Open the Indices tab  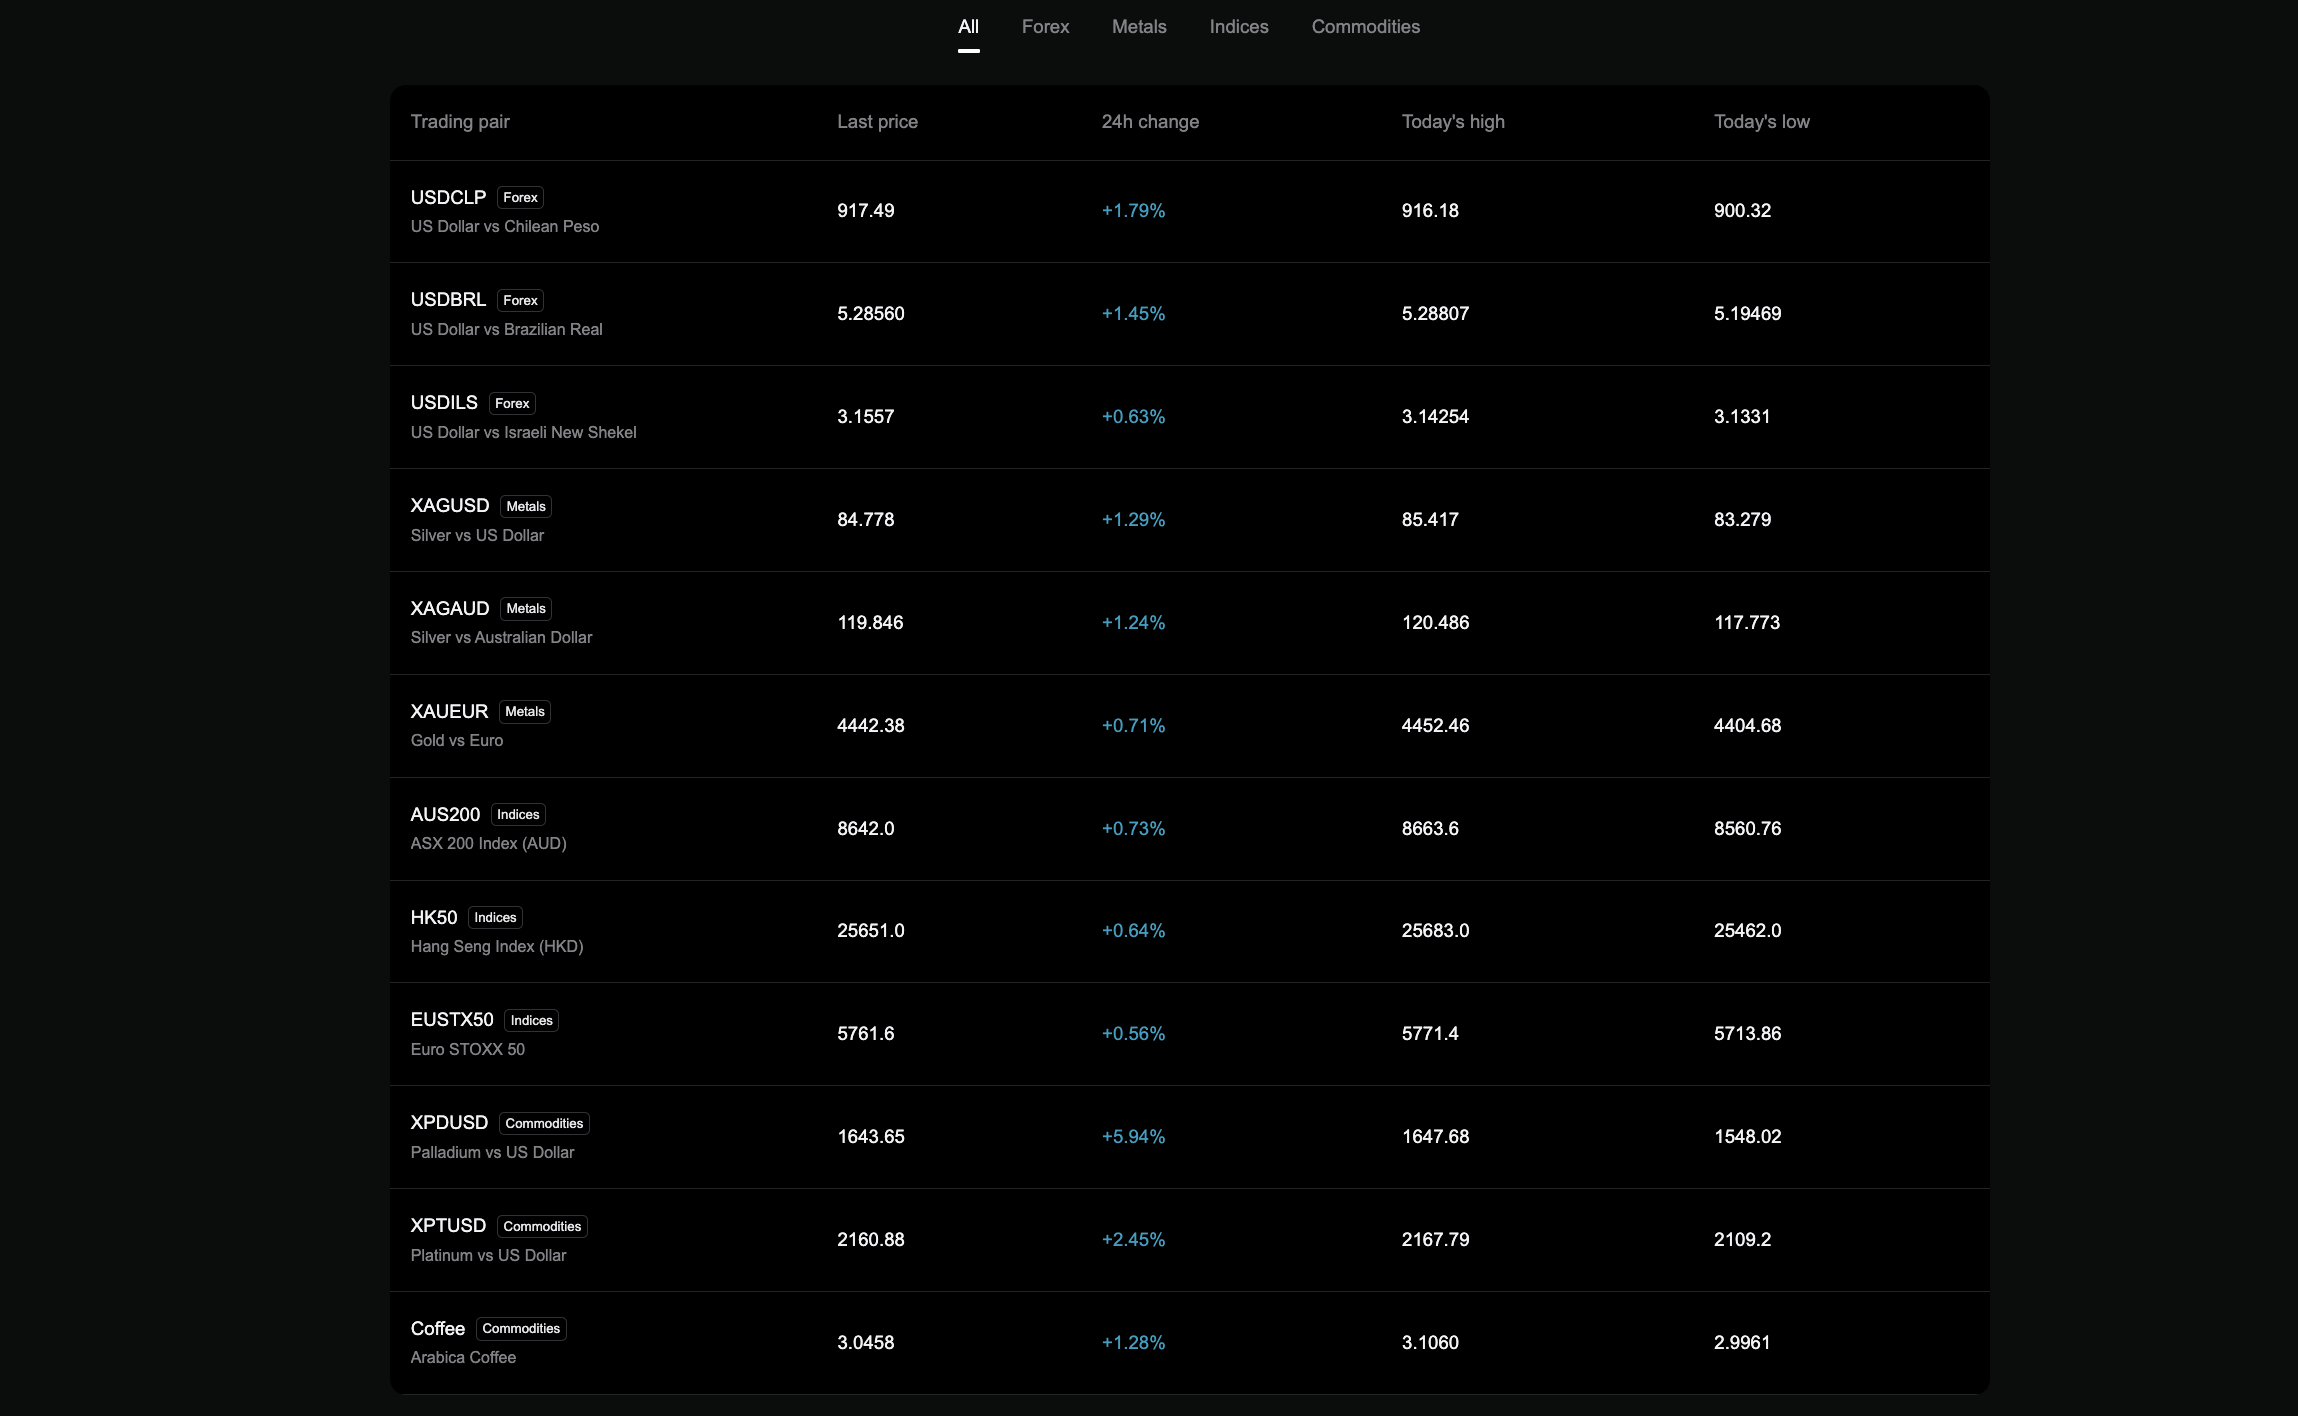(x=1238, y=27)
